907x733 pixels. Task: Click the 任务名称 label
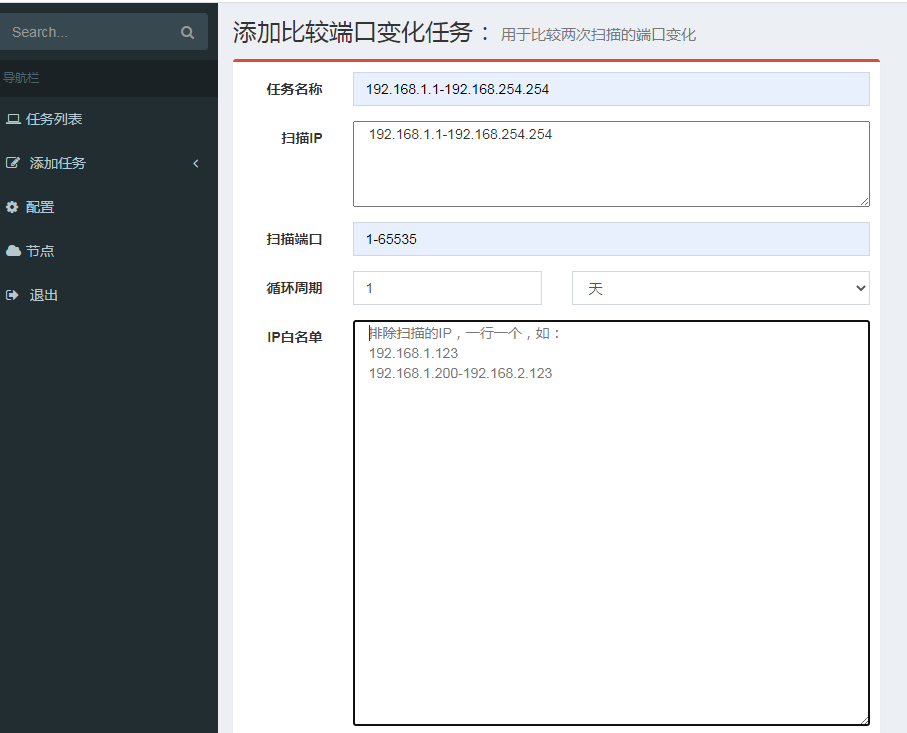(294, 89)
